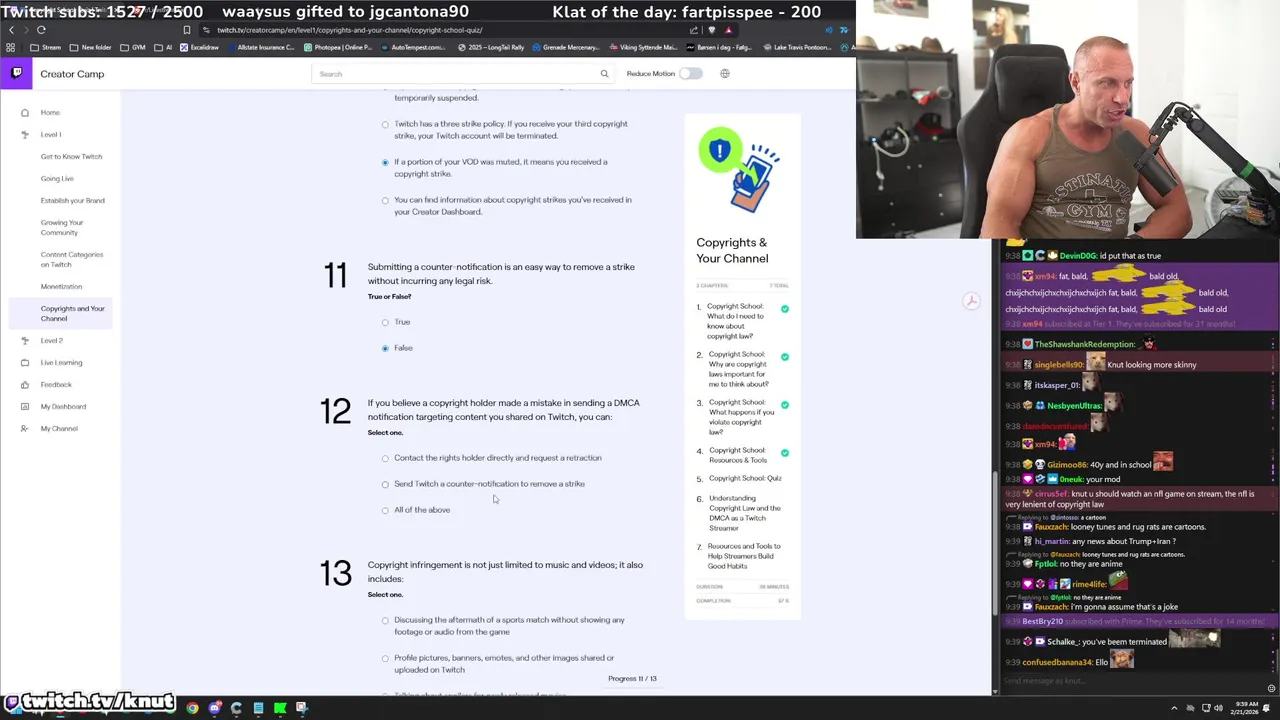Image resolution: width=1280 pixels, height=720 pixels.
Task: Open 'Monetization' in sidebar
Action: 61,286
